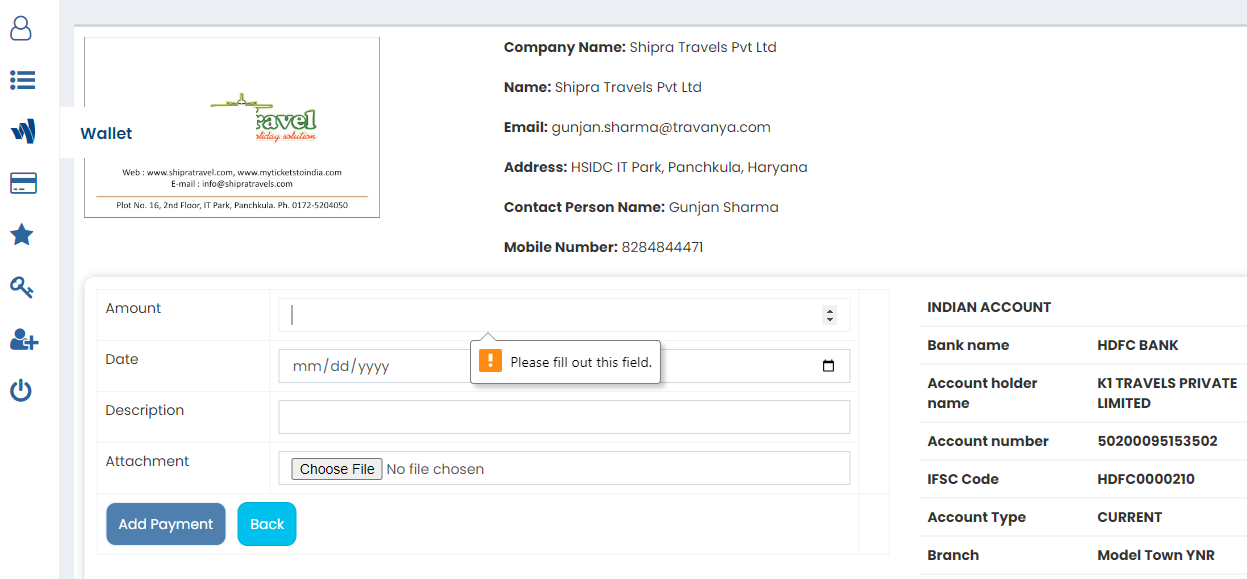Open the add user icon in sidebar
Screen dimensions: 1247x579
(x=24, y=340)
